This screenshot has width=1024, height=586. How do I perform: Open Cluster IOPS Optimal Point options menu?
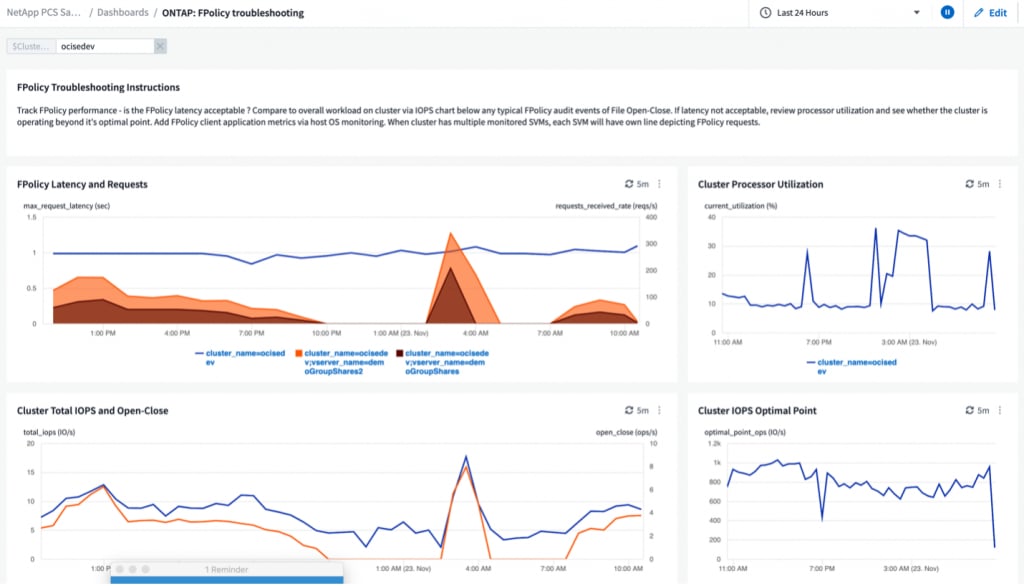[1000, 410]
